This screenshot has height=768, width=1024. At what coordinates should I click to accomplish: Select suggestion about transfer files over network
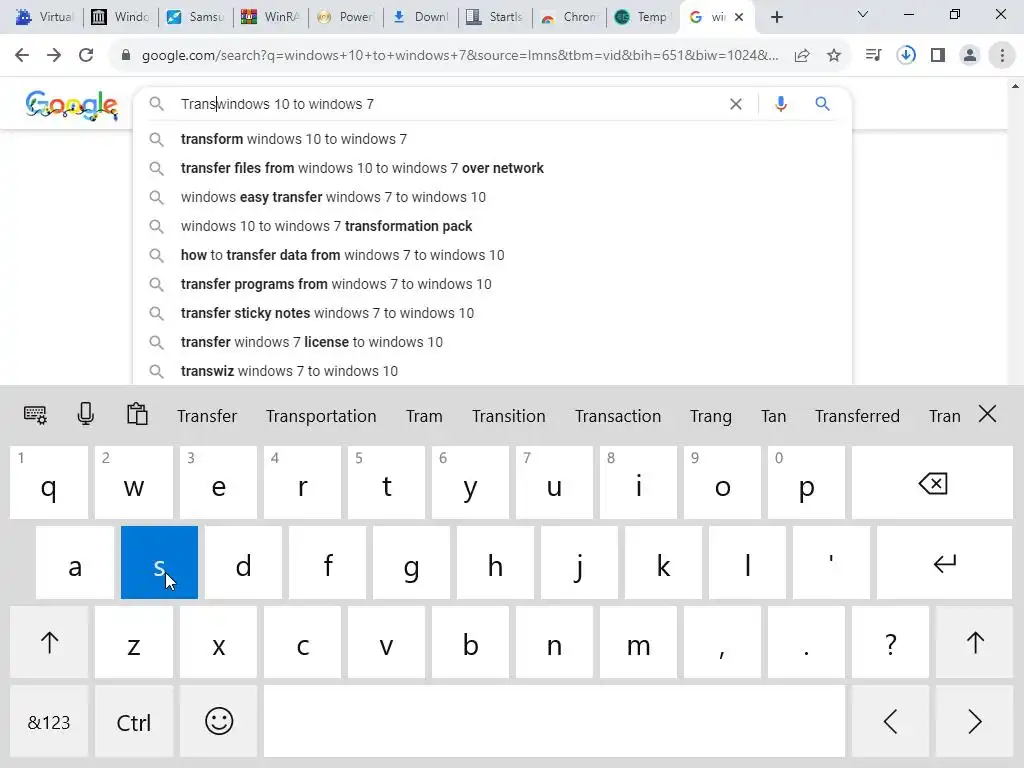(492, 168)
